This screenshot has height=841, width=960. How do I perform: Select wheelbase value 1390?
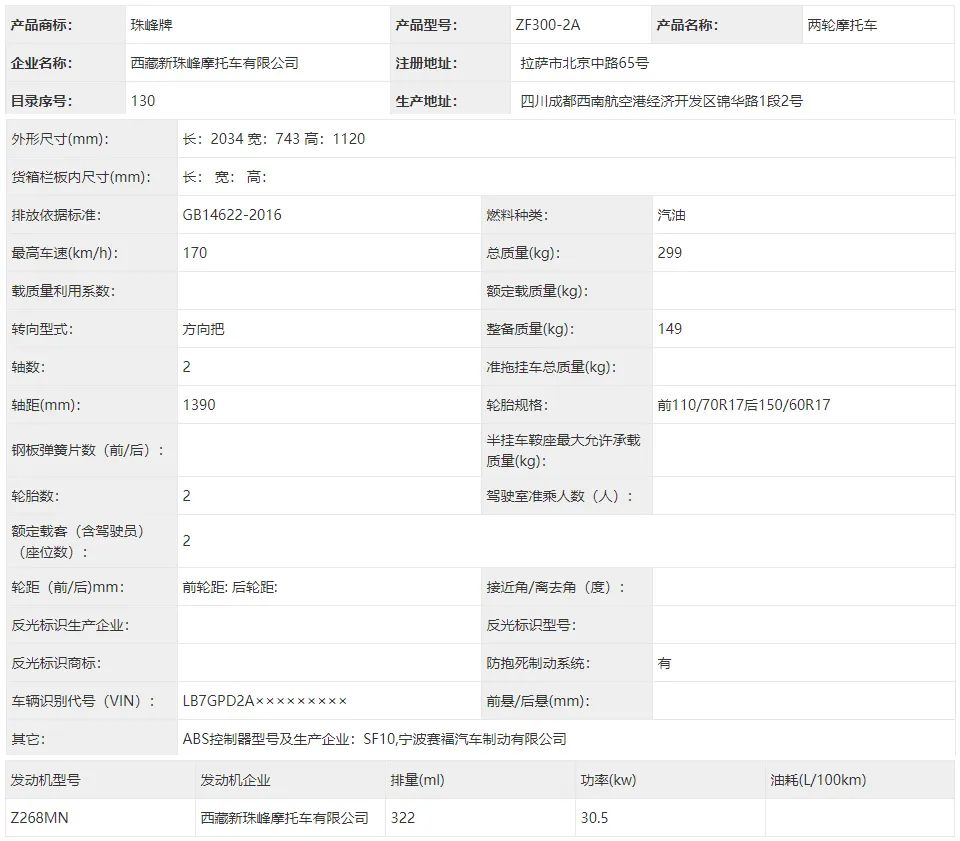coord(199,405)
